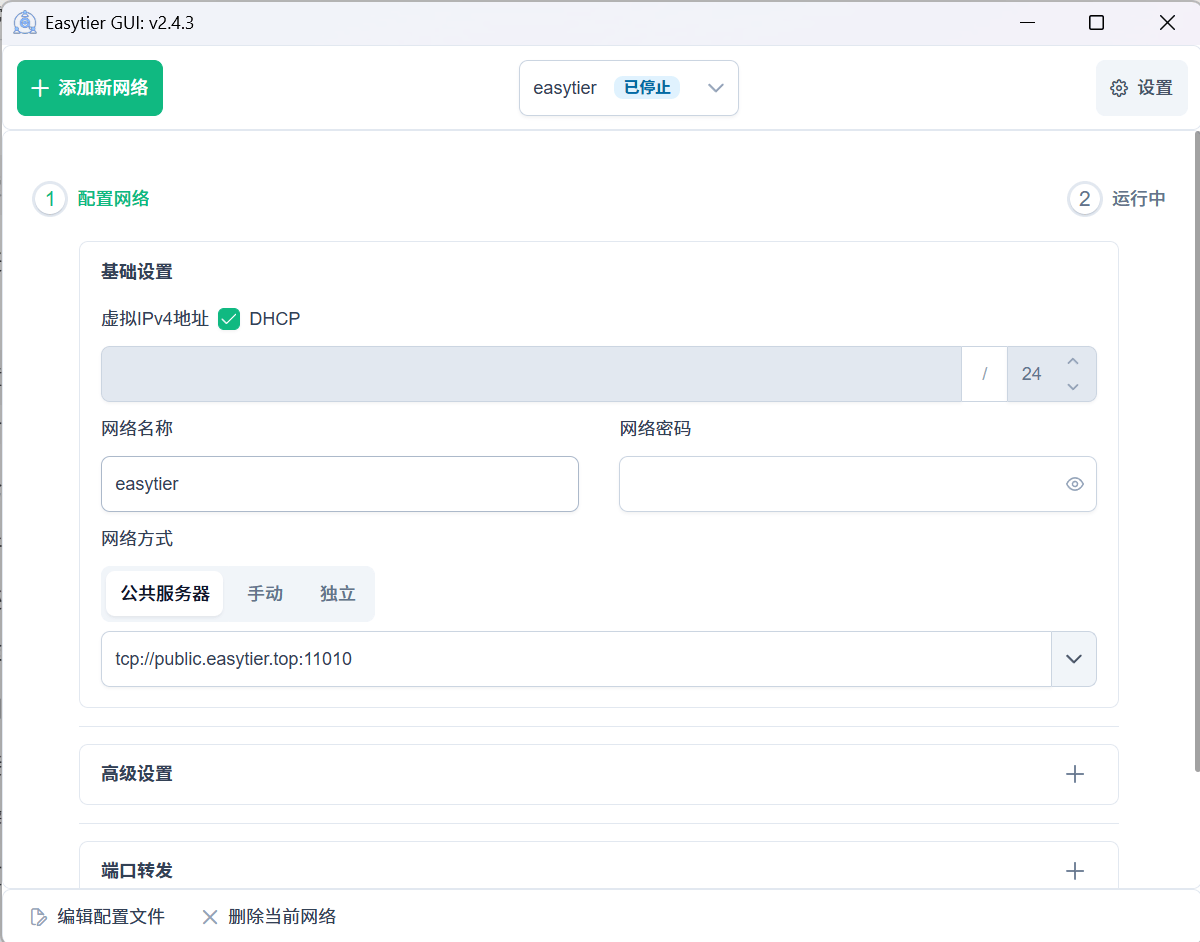The height and width of the screenshot is (942, 1200).
Task: Click the X icon beside 删除当前网络
Action: tap(210, 917)
